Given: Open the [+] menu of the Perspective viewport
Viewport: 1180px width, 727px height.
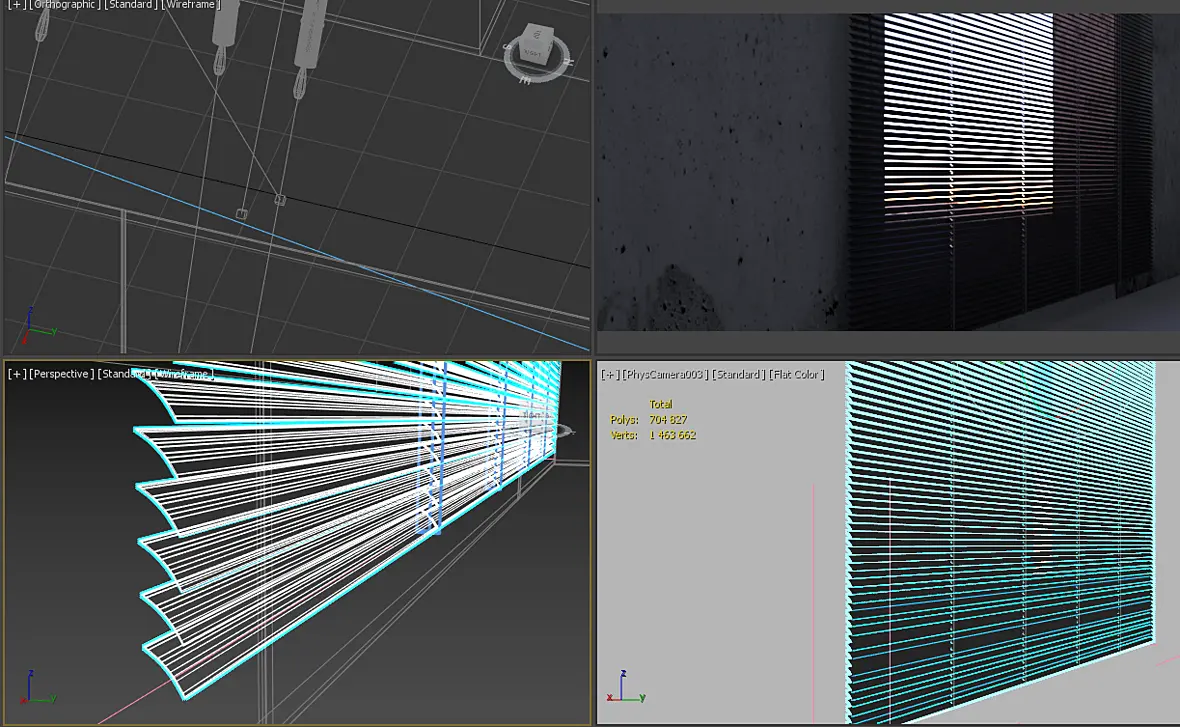Looking at the screenshot, I should pyautogui.click(x=17, y=374).
